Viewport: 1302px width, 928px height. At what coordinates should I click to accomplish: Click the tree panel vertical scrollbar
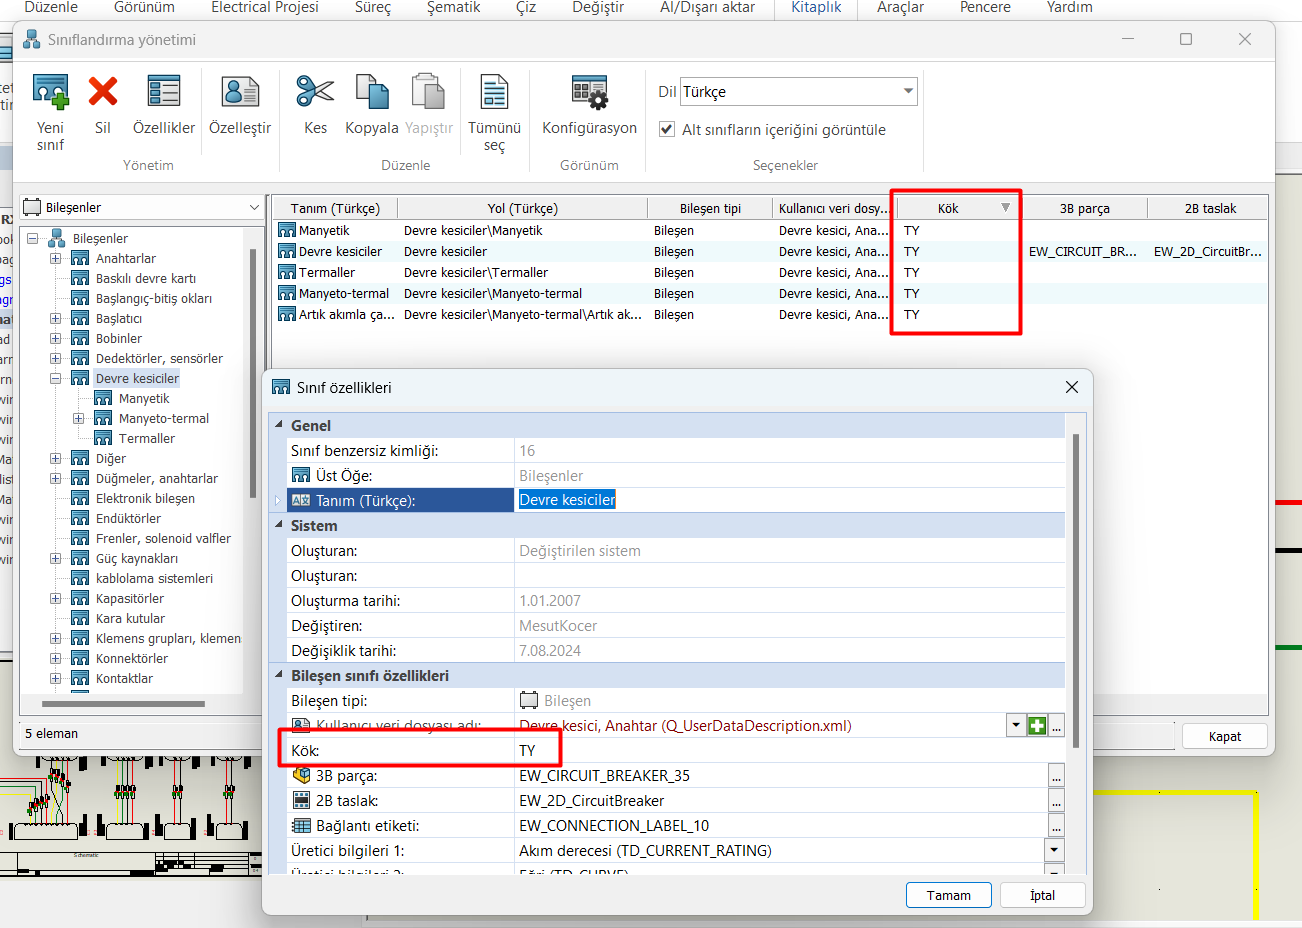click(x=253, y=372)
